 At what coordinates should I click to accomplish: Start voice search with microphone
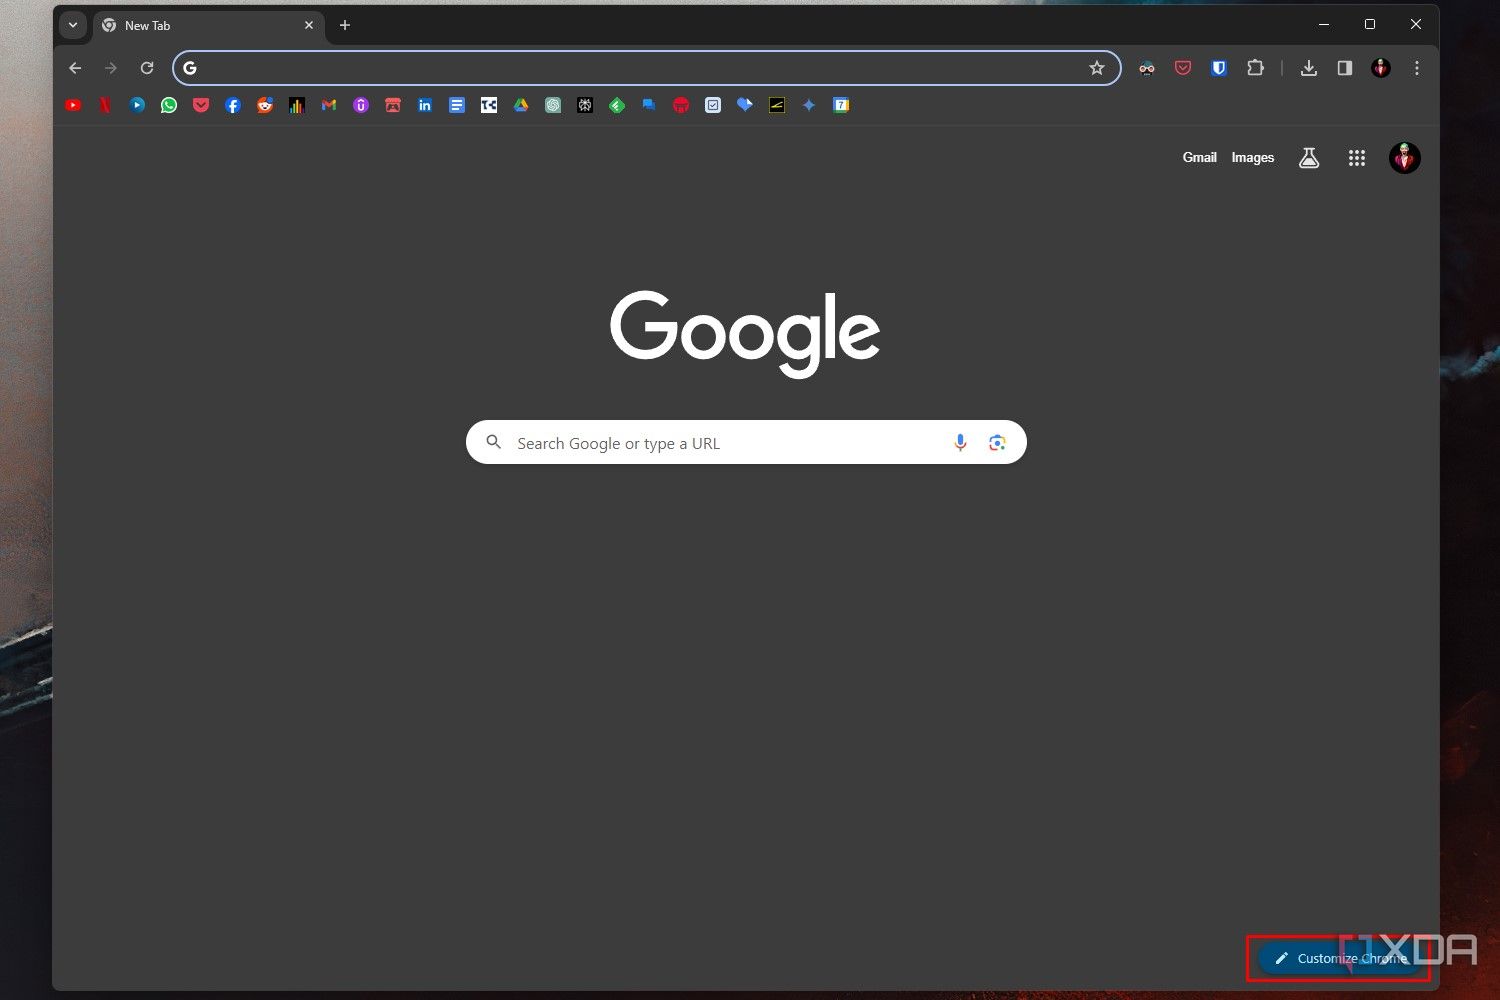point(960,443)
